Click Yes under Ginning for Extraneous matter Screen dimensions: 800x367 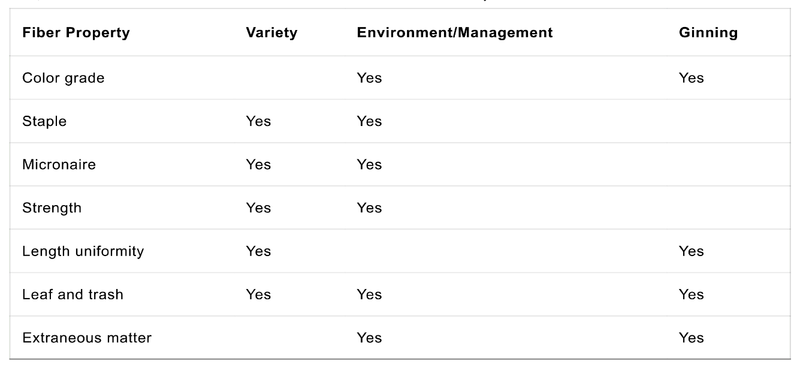[x=691, y=338]
